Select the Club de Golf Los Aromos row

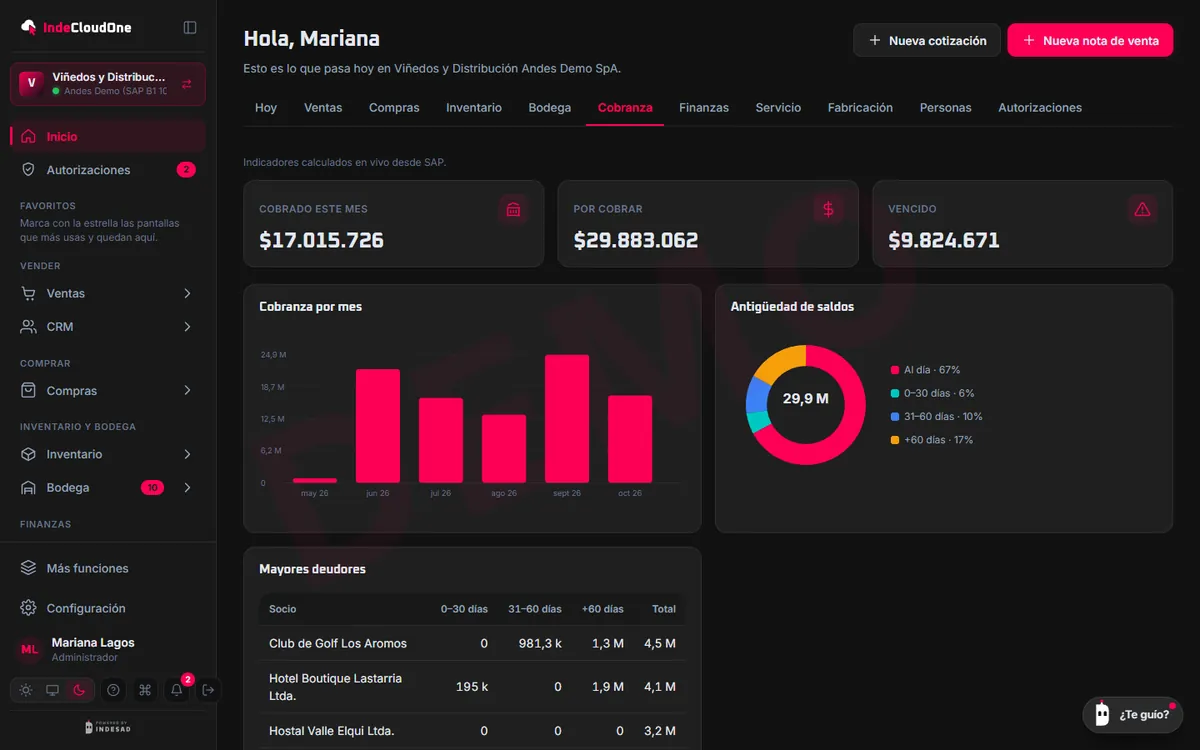[x=472, y=643]
